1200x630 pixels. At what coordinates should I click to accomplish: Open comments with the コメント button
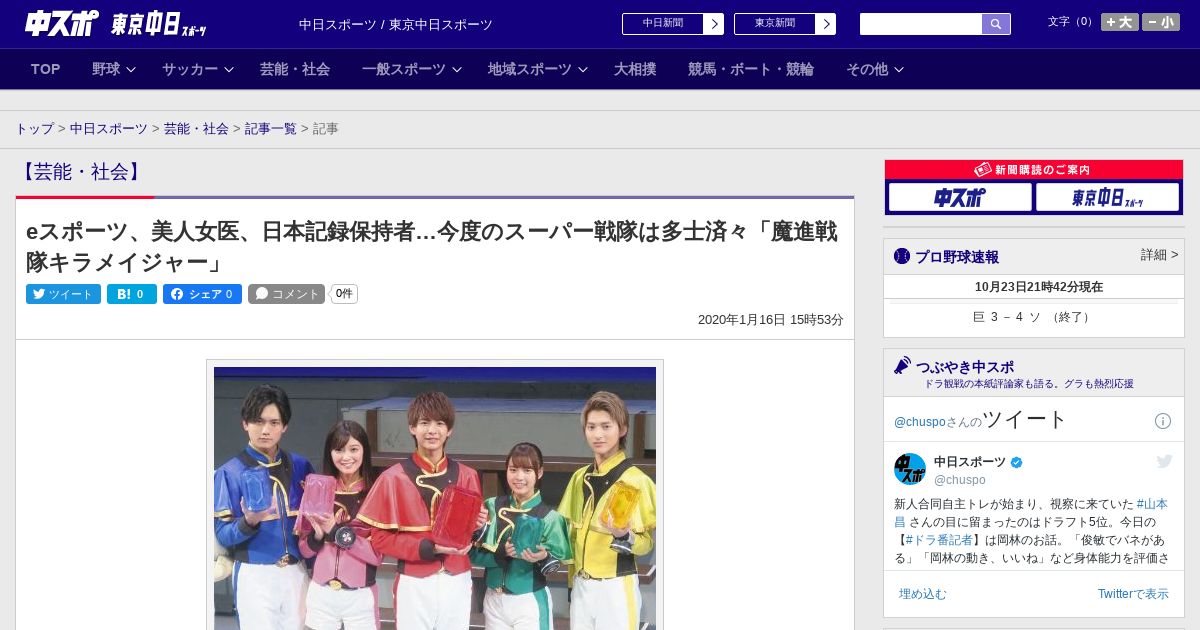point(287,294)
